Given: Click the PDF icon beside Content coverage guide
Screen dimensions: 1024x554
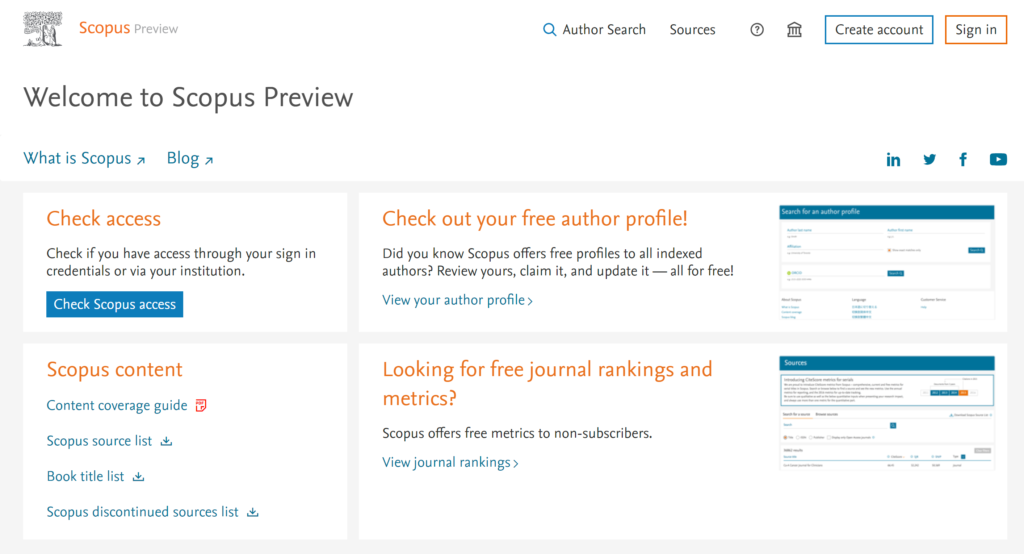Looking at the screenshot, I should [200, 406].
